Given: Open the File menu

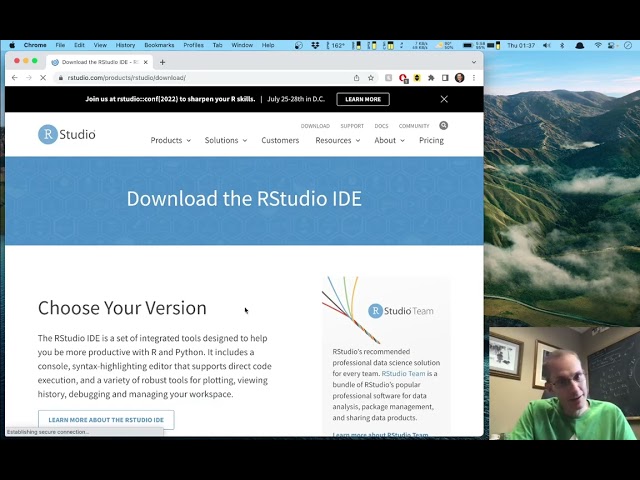Looking at the screenshot, I should (60, 45).
